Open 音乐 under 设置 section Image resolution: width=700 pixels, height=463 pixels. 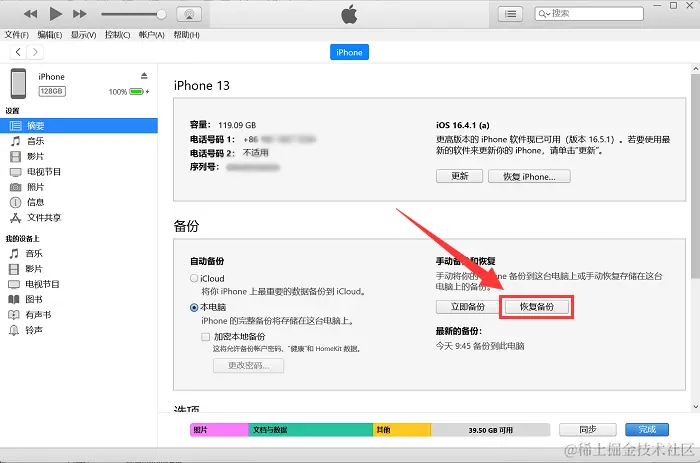79,141
